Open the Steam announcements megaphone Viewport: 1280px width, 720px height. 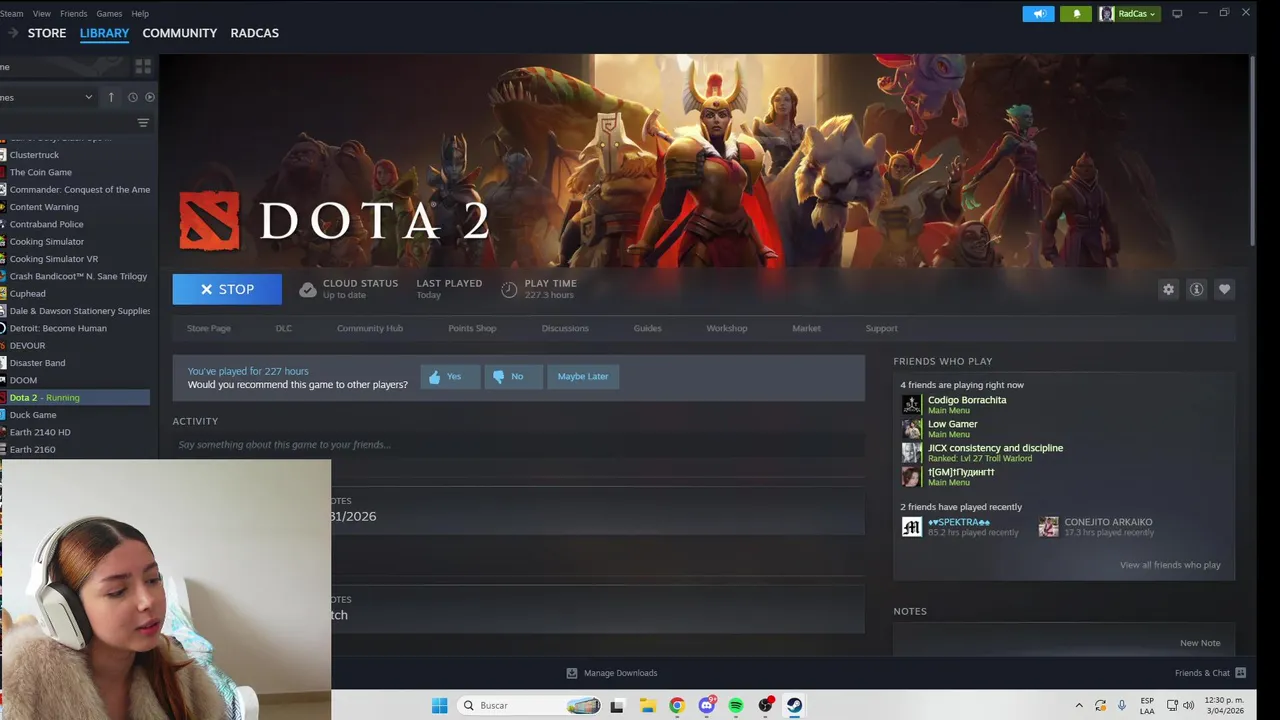click(1038, 14)
